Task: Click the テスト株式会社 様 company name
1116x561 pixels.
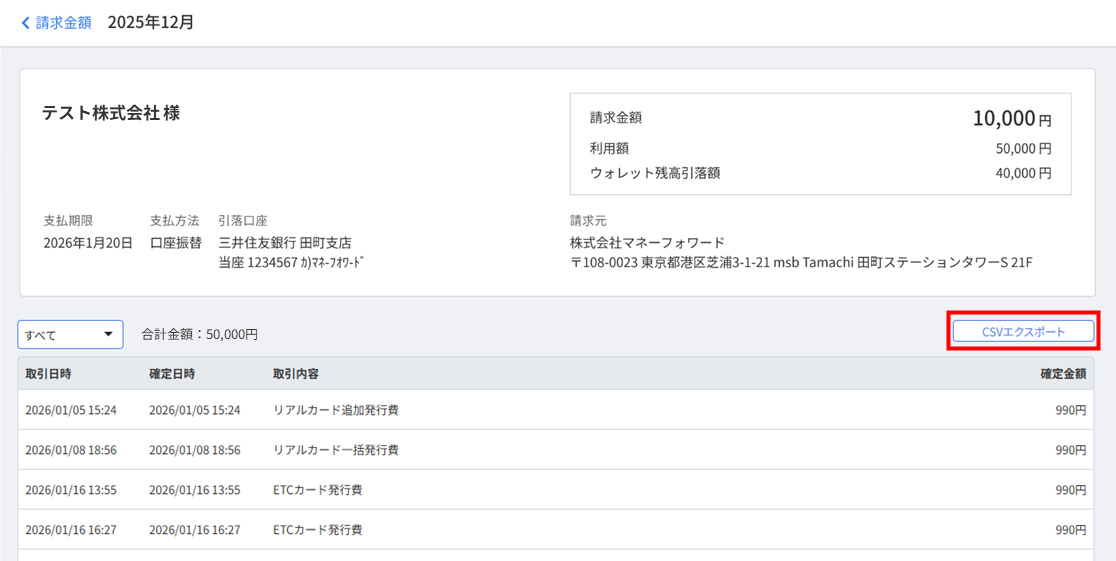Action: click(x=111, y=113)
